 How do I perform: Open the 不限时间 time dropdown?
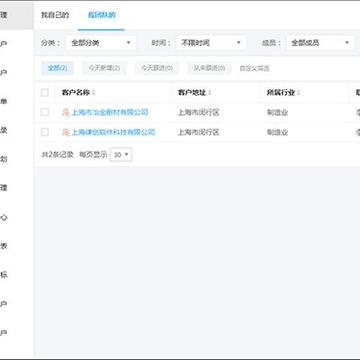(x=211, y=43)
